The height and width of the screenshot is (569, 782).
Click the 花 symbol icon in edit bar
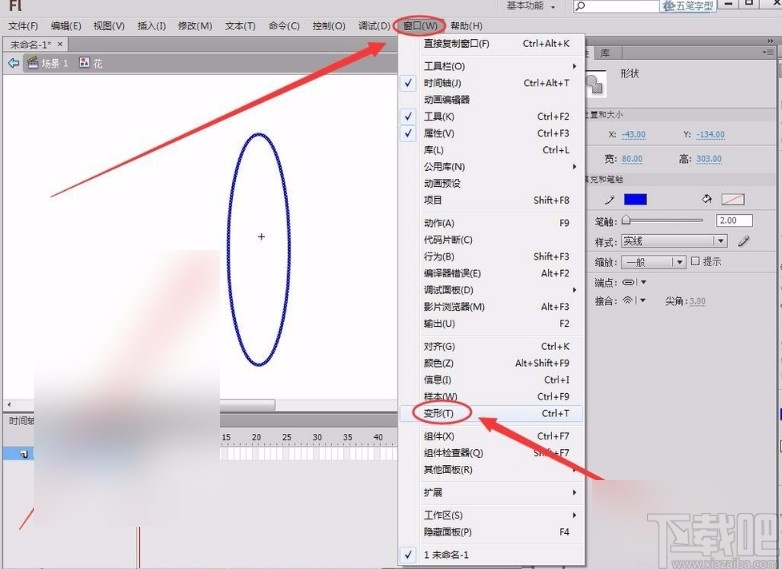coord(84,63)
